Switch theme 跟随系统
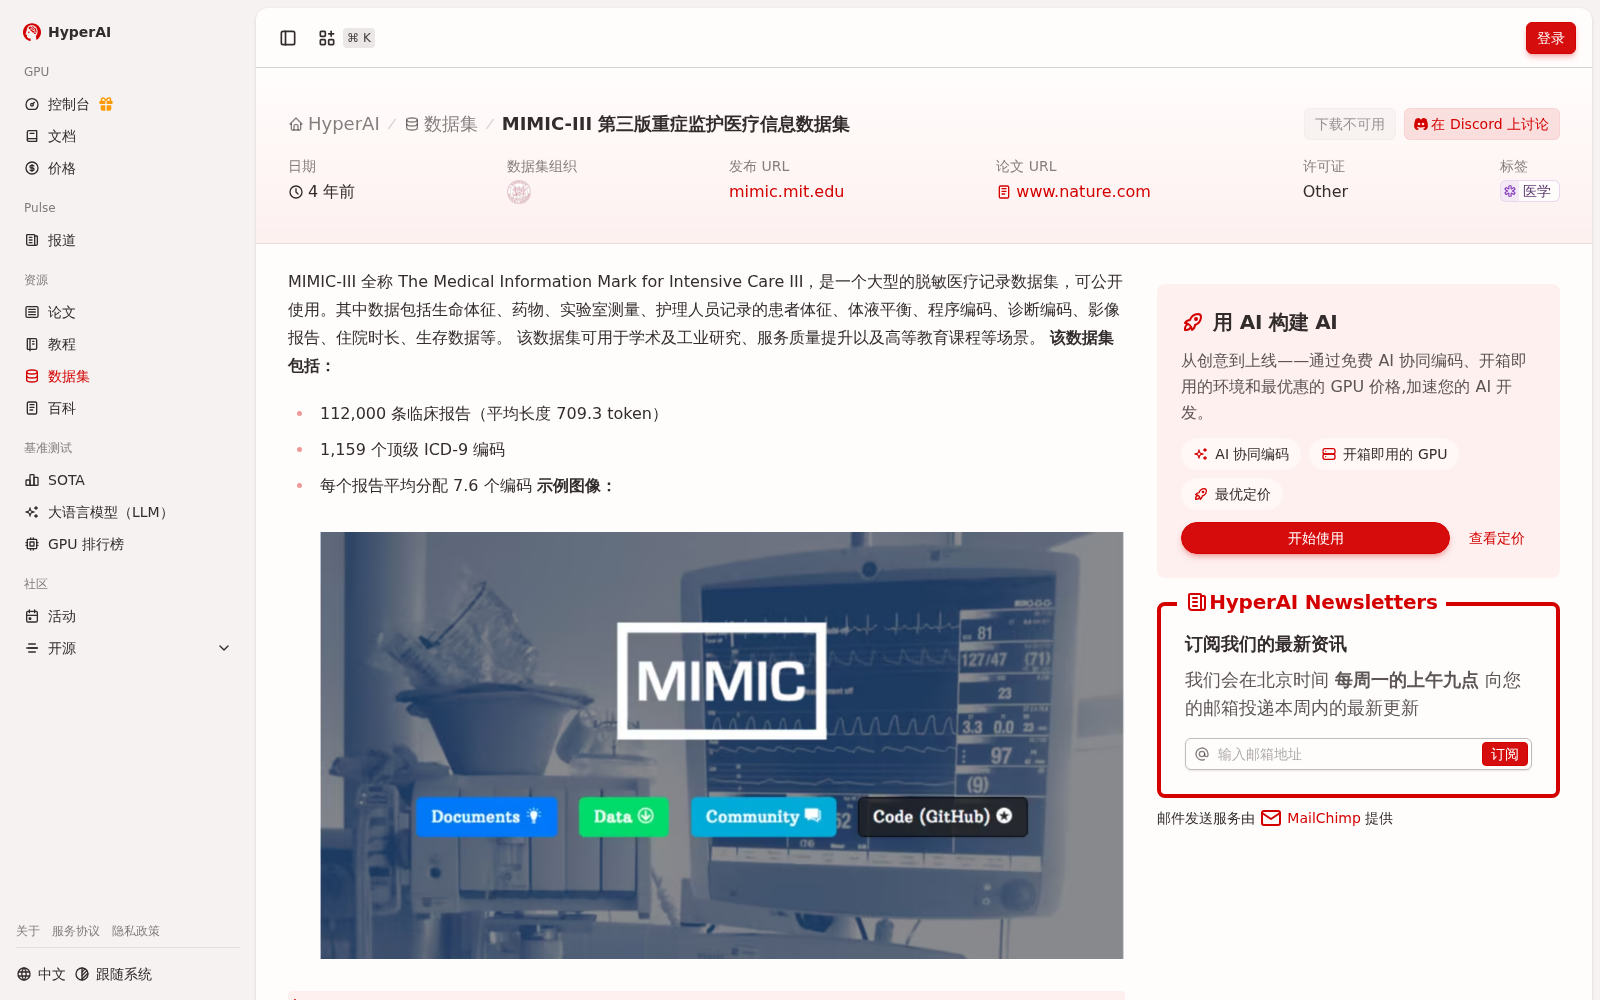The height and width of the screenshot is (1000, 1600). 113,974
